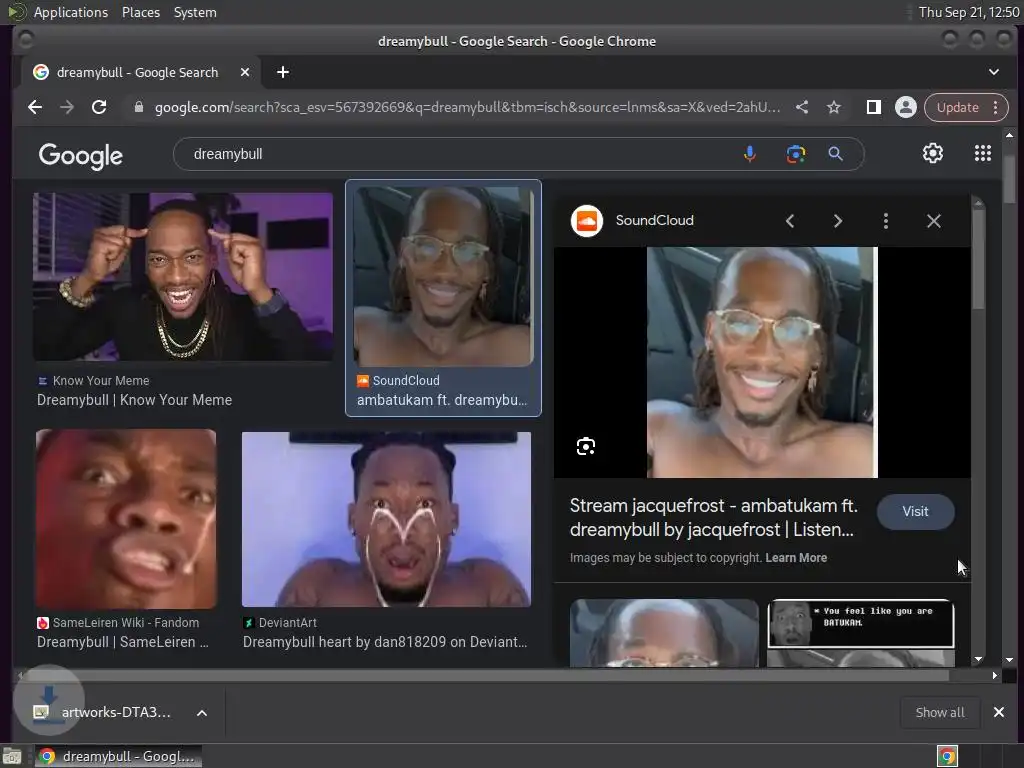Screen dimensions: 1024x768
Task: Open Google quick settings gear
Action: pos(933,153)
